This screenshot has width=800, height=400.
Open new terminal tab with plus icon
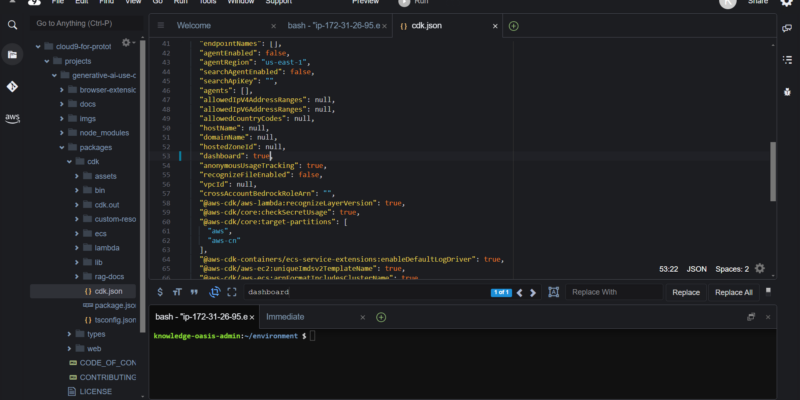coord(381,317)
